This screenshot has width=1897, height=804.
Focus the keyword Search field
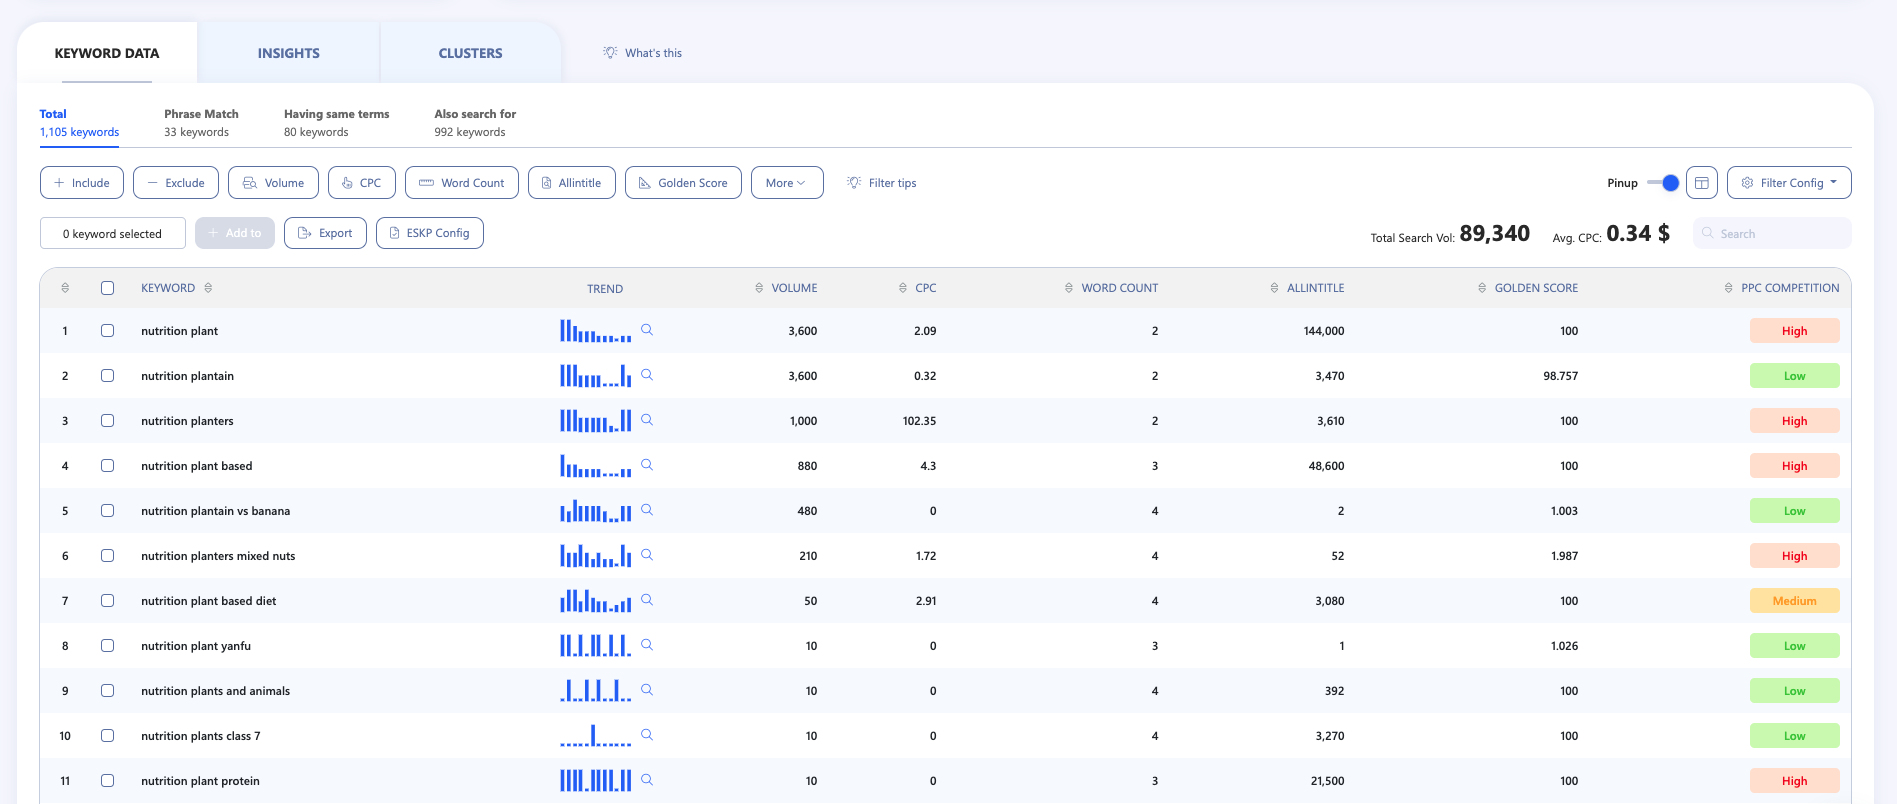coord(1772,233)
